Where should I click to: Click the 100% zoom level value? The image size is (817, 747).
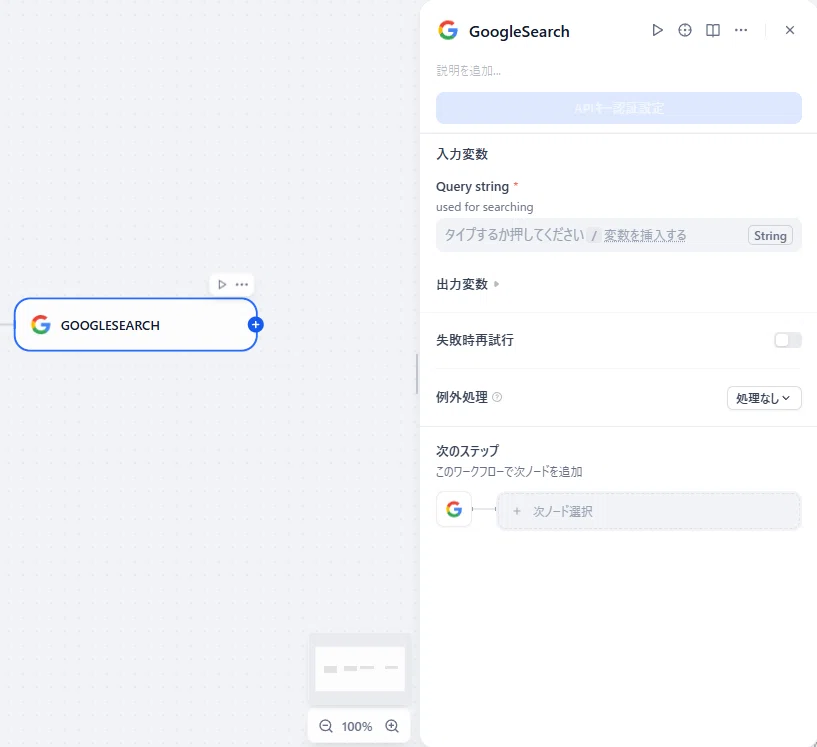click(357, 726)
